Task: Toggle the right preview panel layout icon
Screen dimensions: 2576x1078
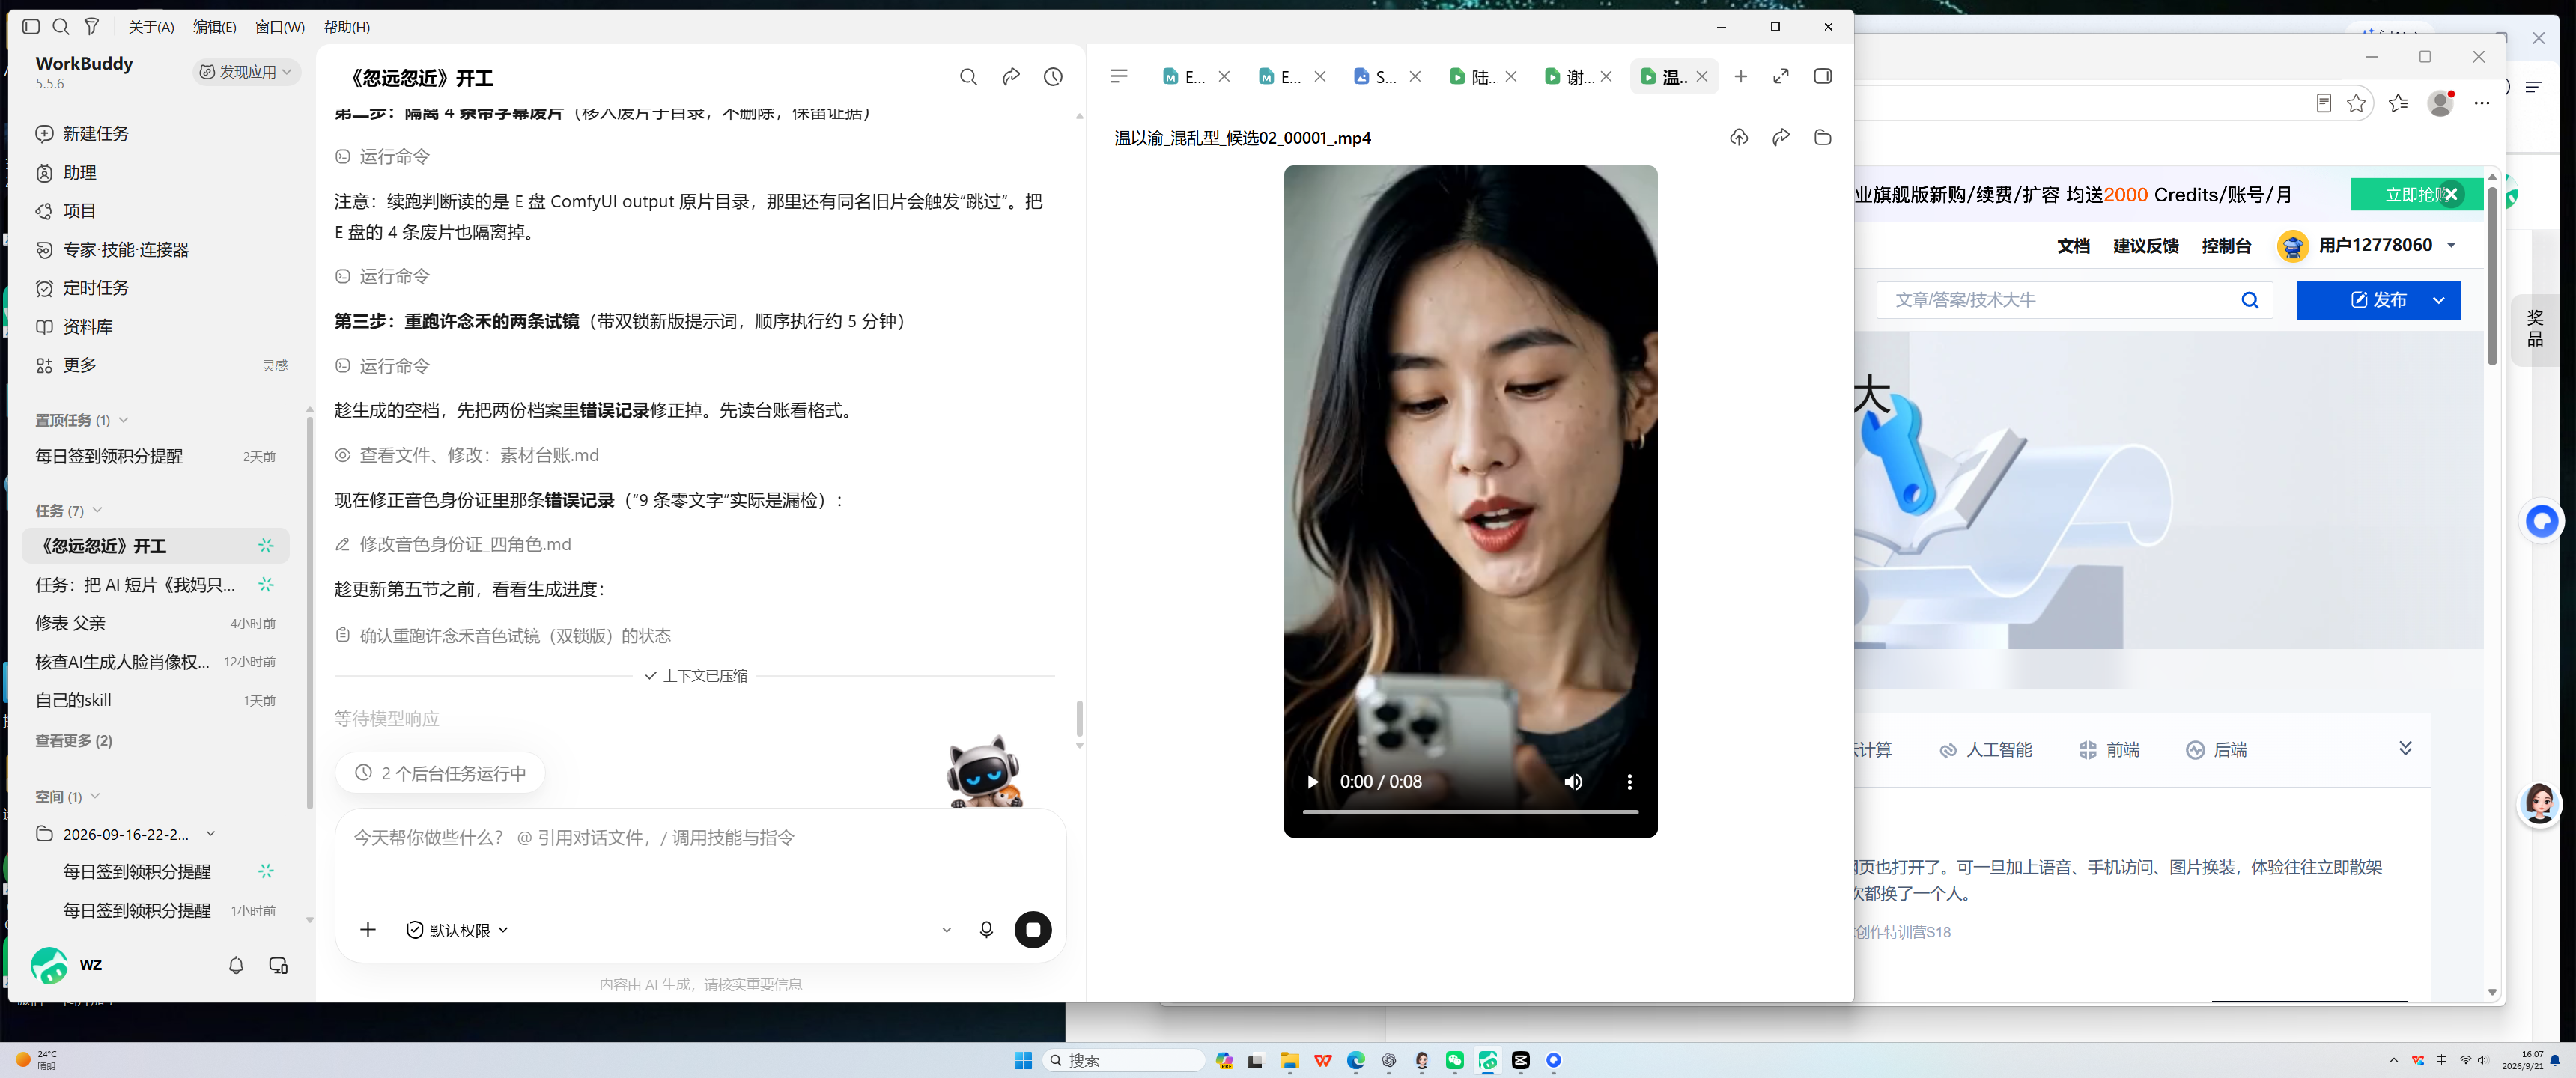Action: tap(1823, 76)
